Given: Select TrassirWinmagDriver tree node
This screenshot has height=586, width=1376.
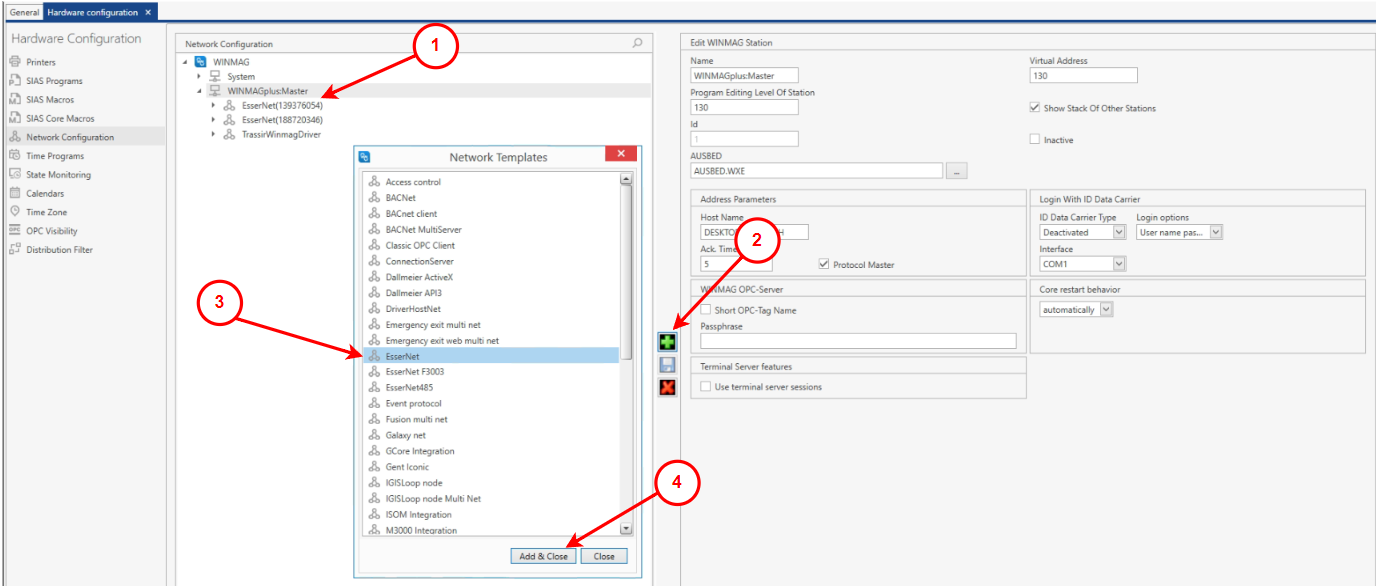Looking at the screenshot, I should (x=281, y=134).
